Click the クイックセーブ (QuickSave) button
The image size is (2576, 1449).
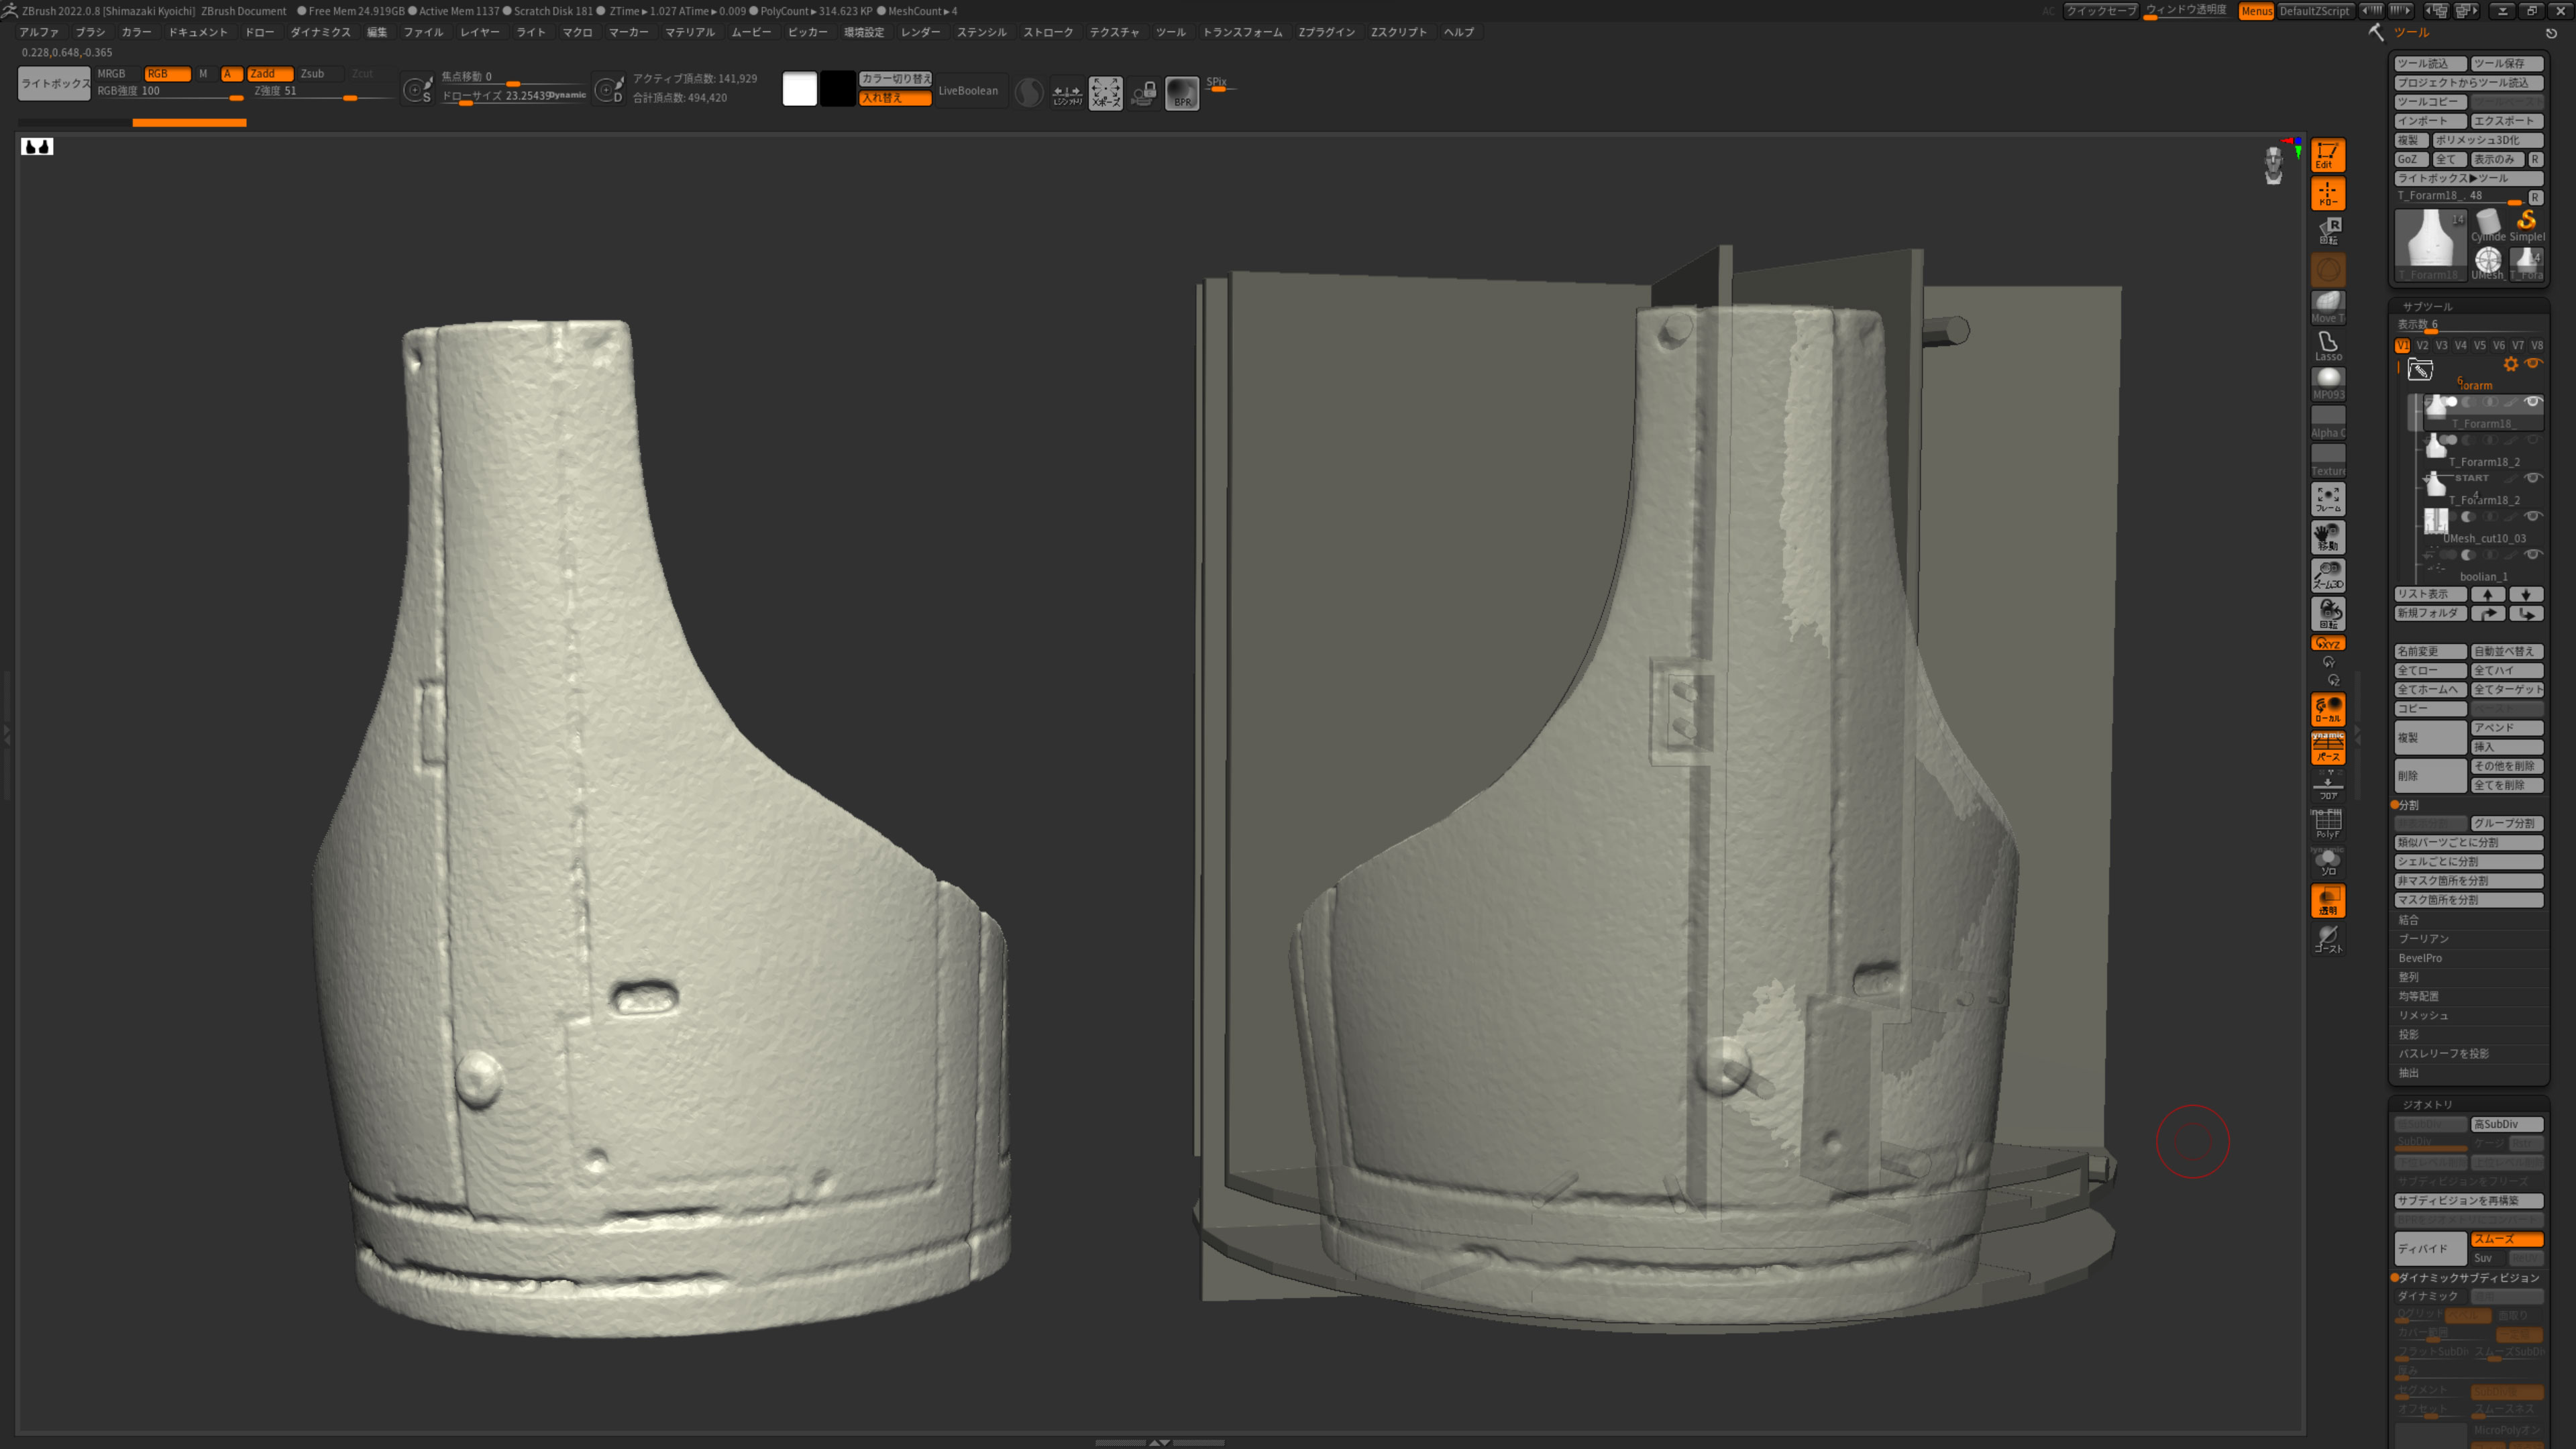click(2100, 11)
